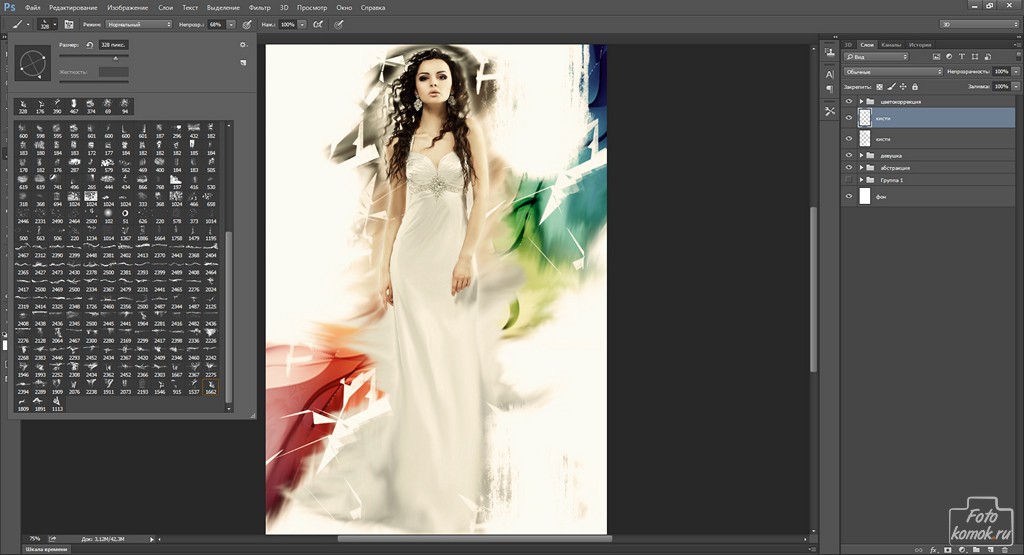Switch to the Каналы tab
The image size is (1024, 555).
[x=890, y=45]
